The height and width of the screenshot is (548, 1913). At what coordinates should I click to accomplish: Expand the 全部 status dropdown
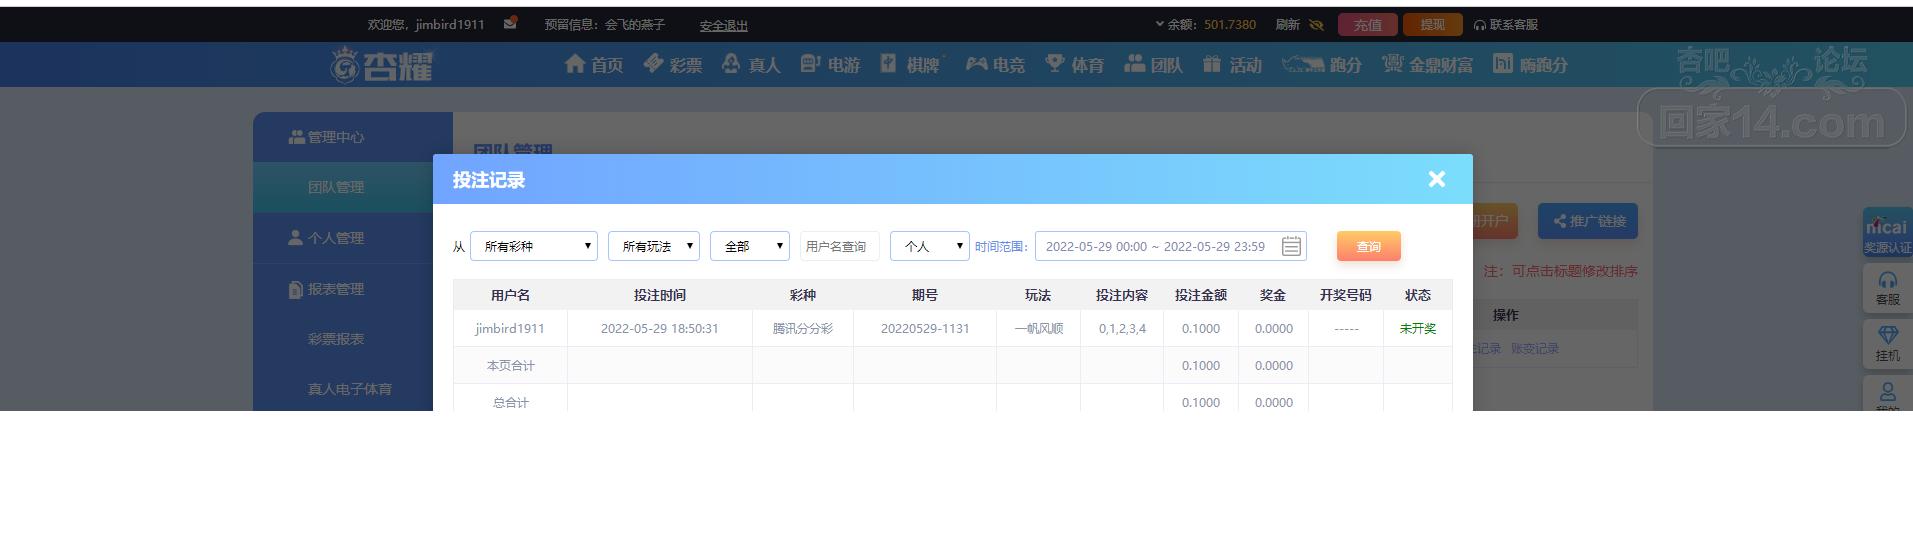(x=750, y=246)
